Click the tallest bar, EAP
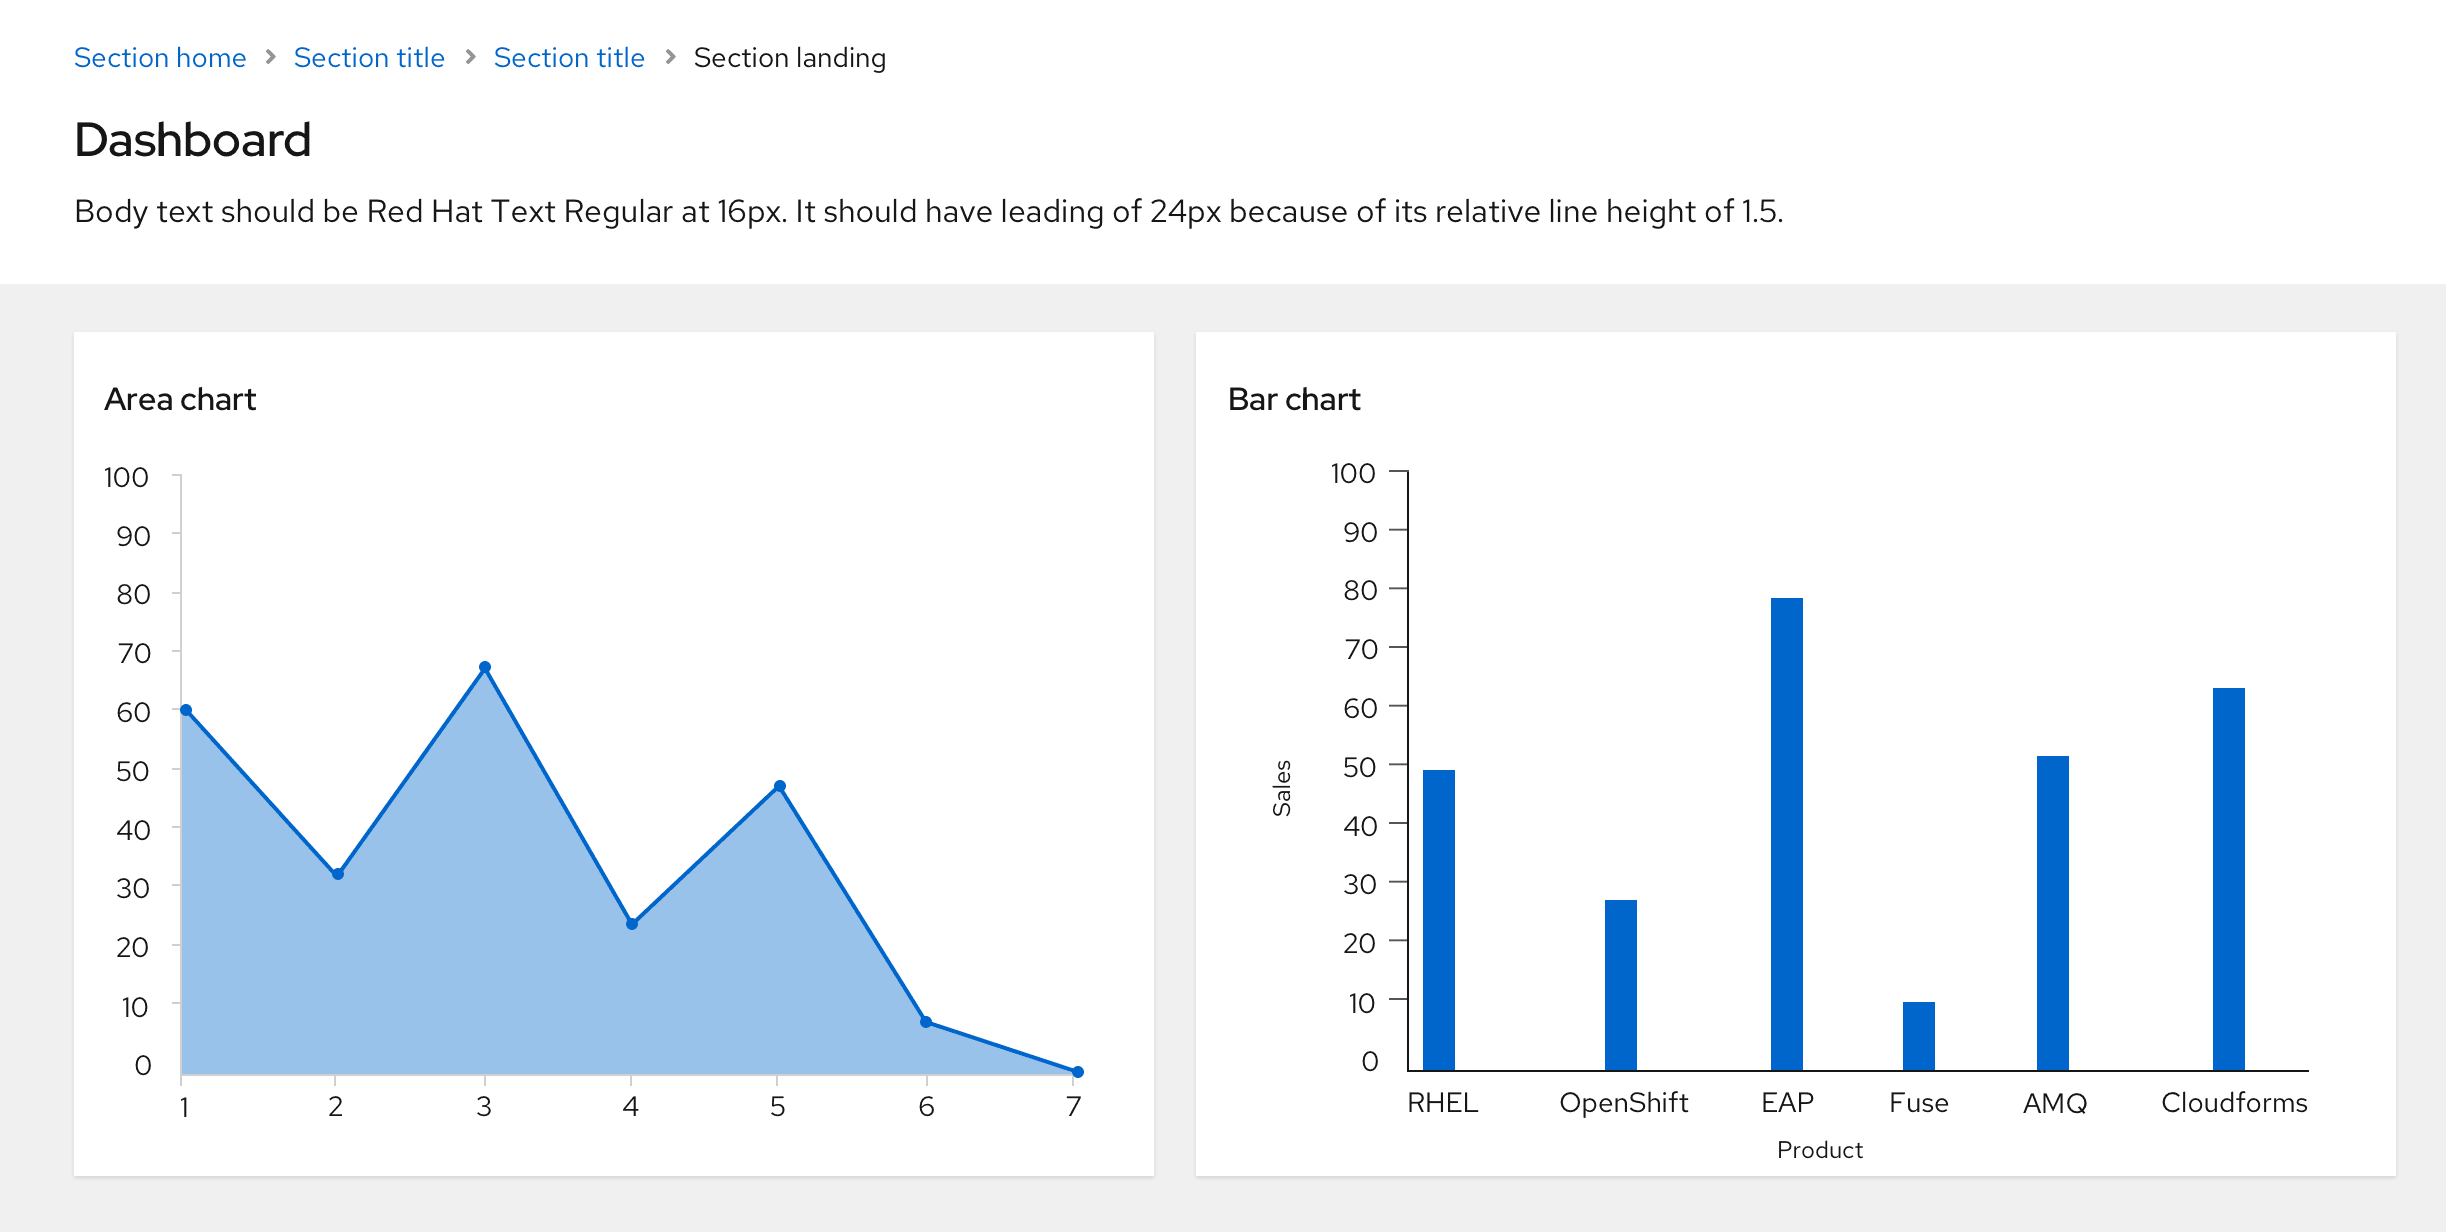 pyautogui.click(x=1787, y=834)
